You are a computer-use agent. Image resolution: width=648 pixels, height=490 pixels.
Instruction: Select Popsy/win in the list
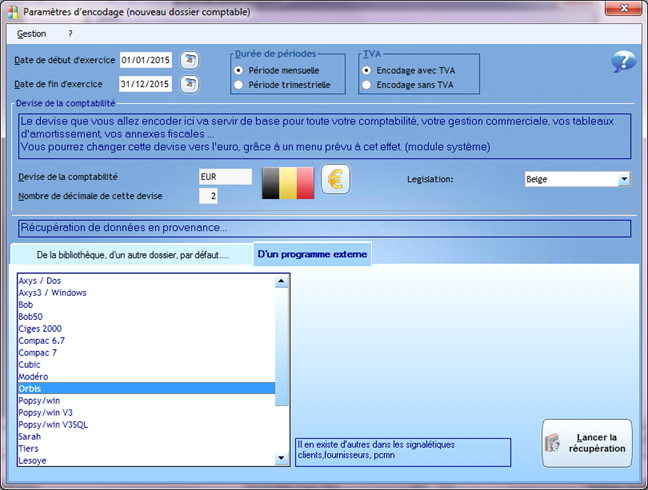pos(147,400)
